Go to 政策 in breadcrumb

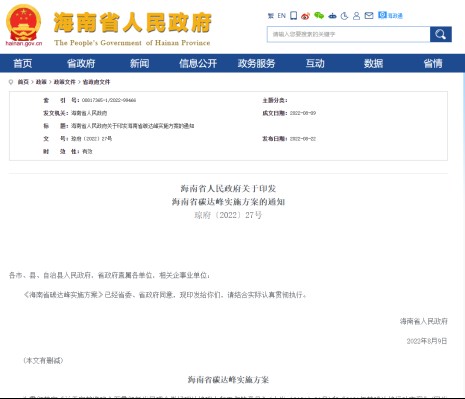click(41, 82)
